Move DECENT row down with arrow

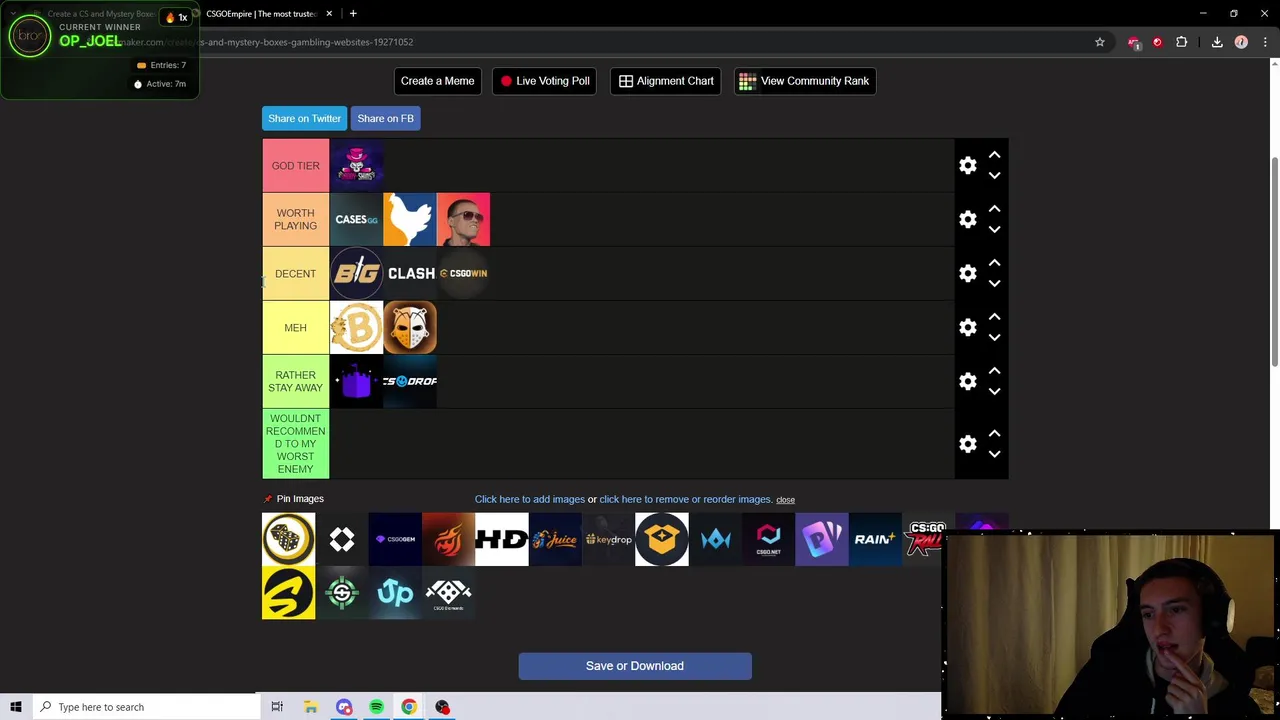point(994,284)
